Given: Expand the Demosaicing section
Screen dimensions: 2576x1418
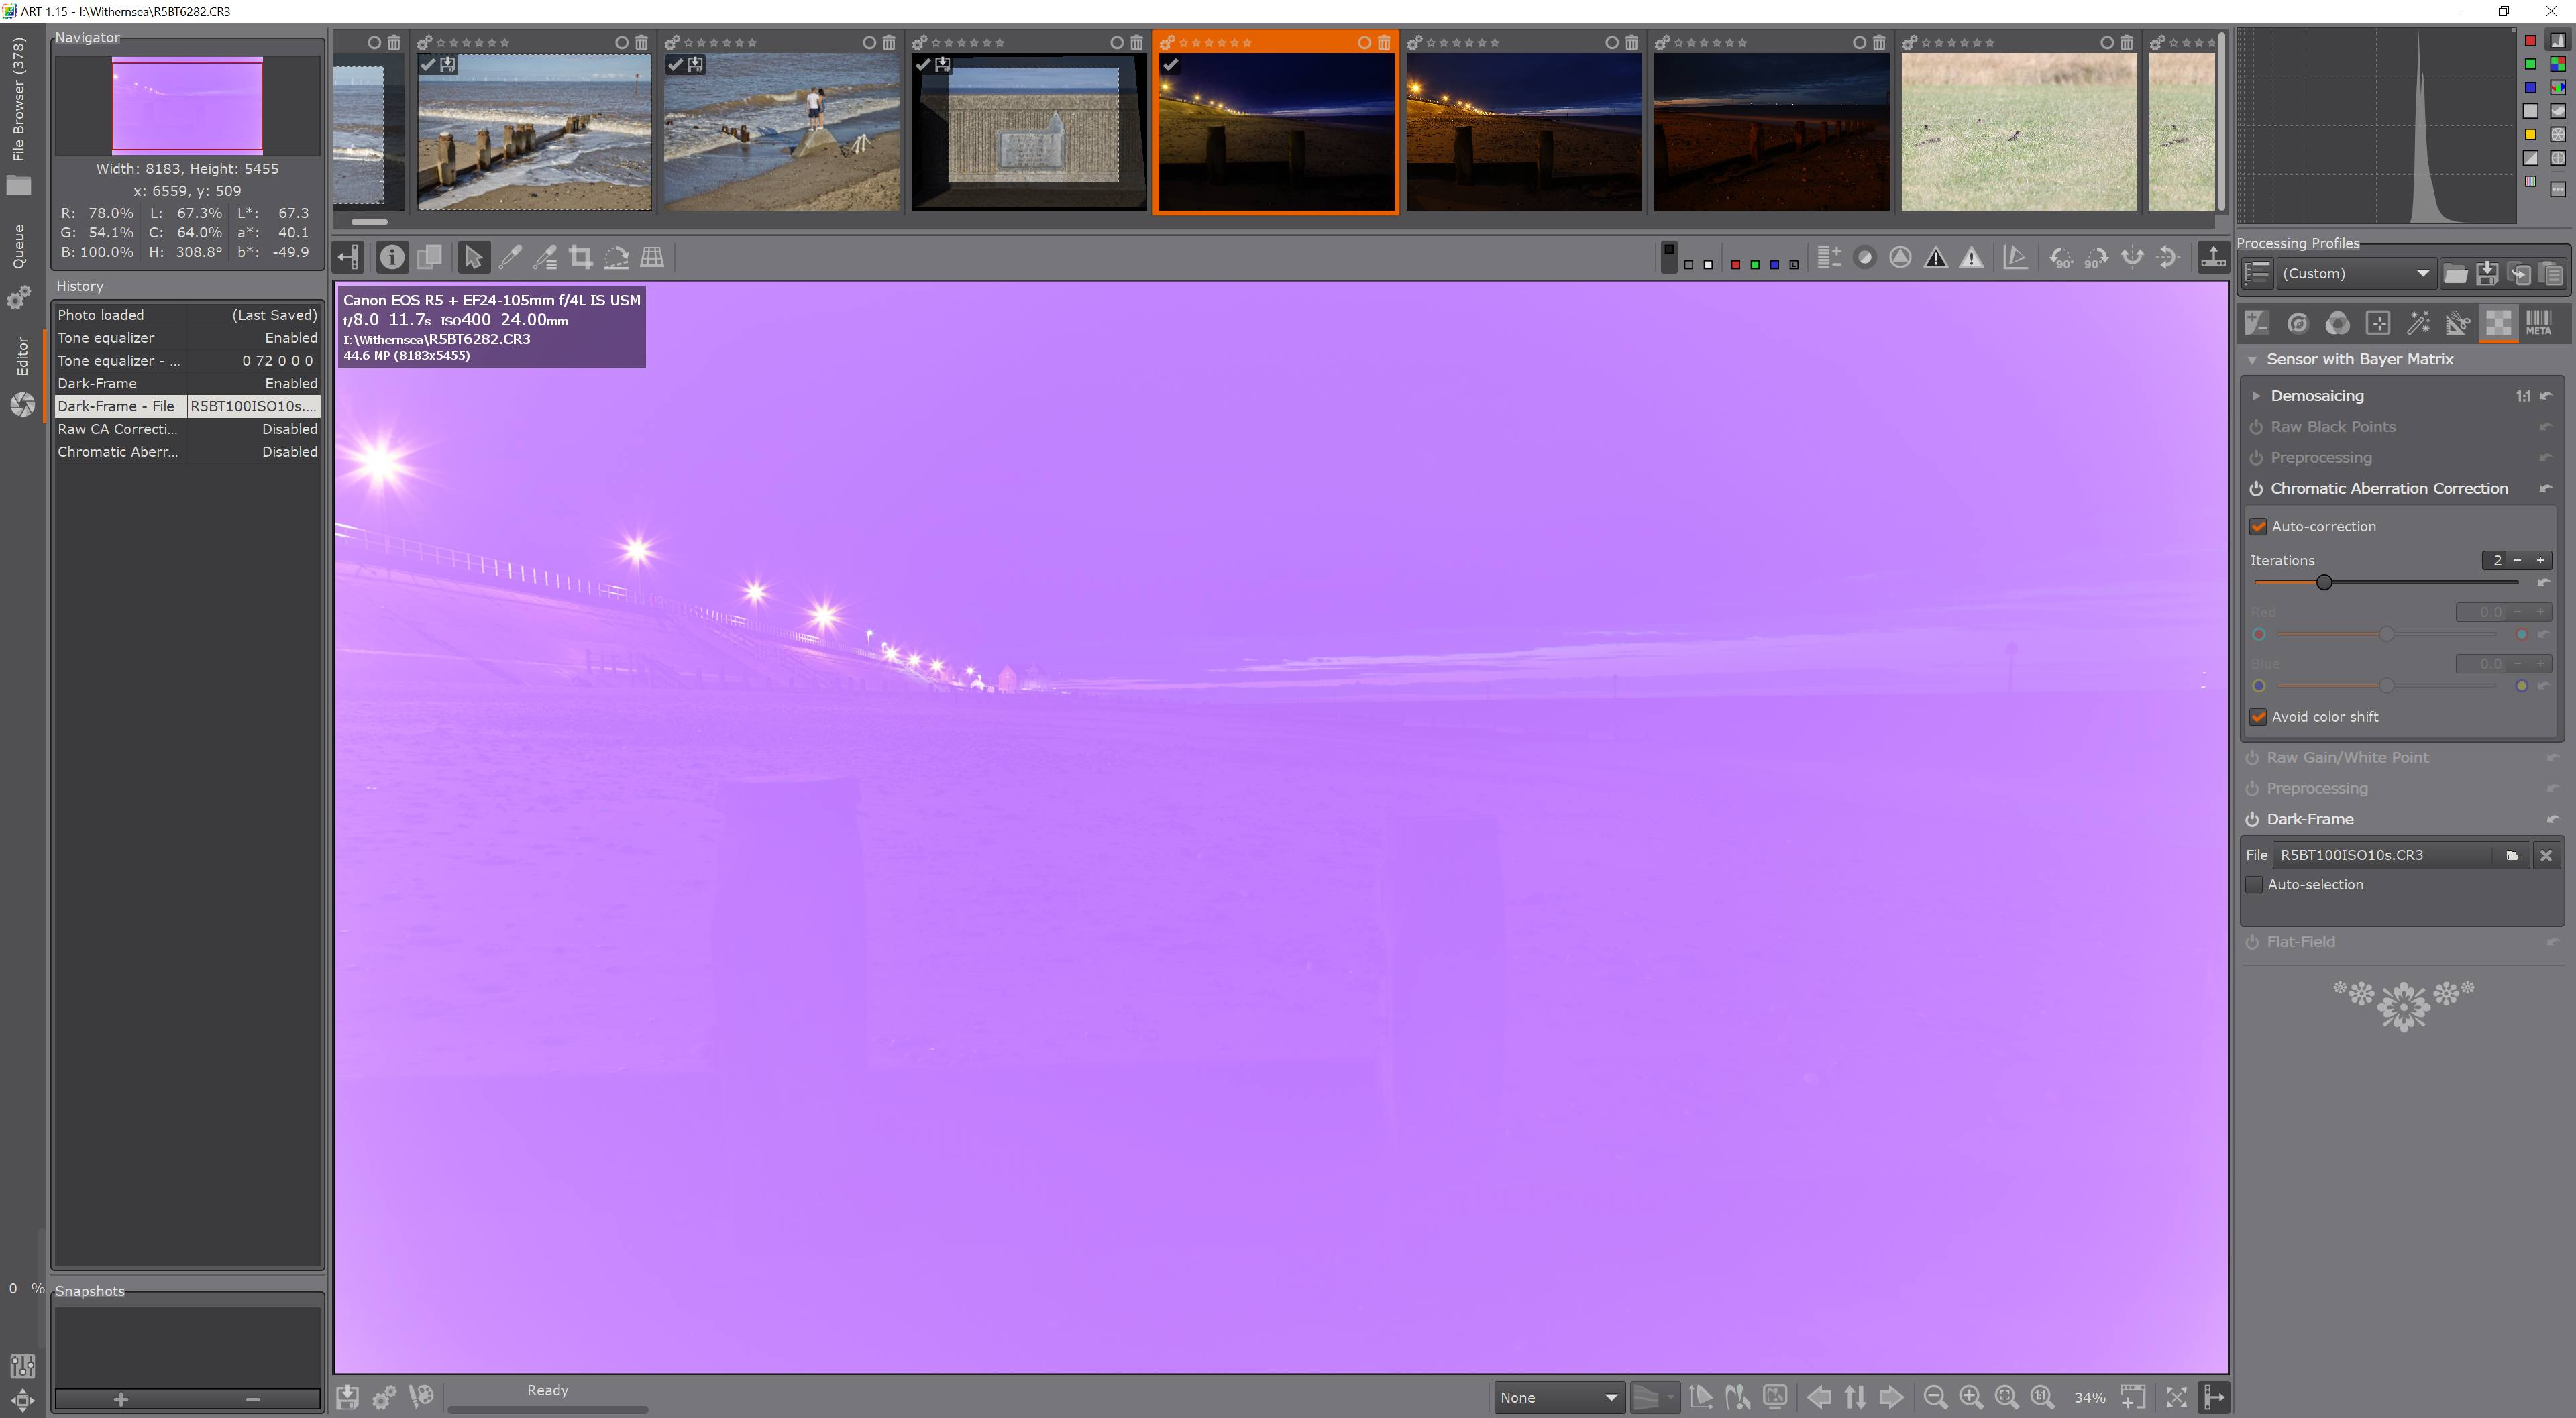Looking at the screenshot, I should [x=2256, y=396].
